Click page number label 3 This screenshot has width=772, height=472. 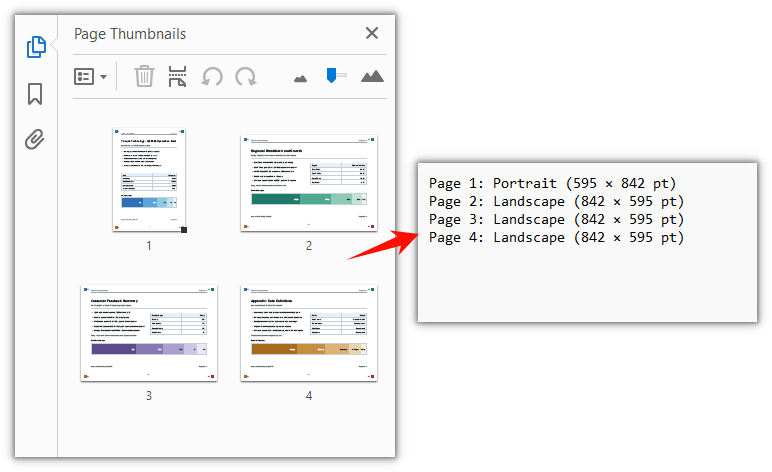pos(149,396)
